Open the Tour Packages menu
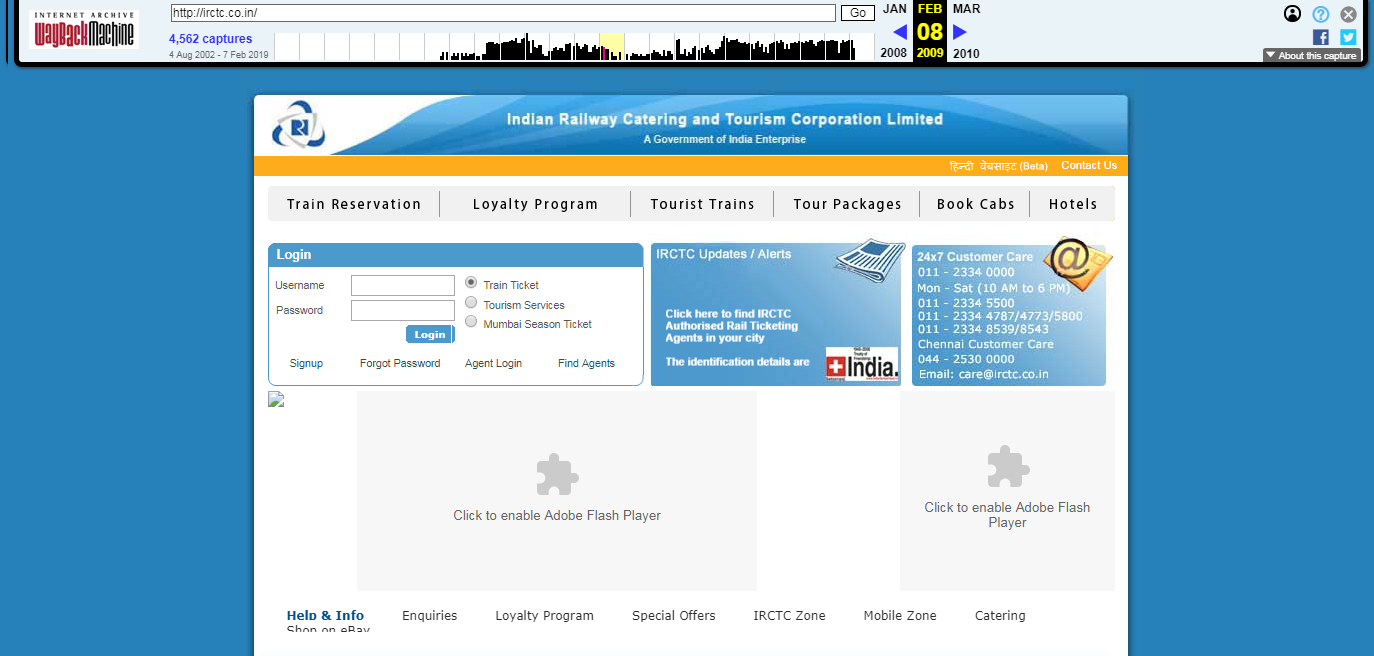The width and height of the screenshot is (1374, 656). [847, 204]
